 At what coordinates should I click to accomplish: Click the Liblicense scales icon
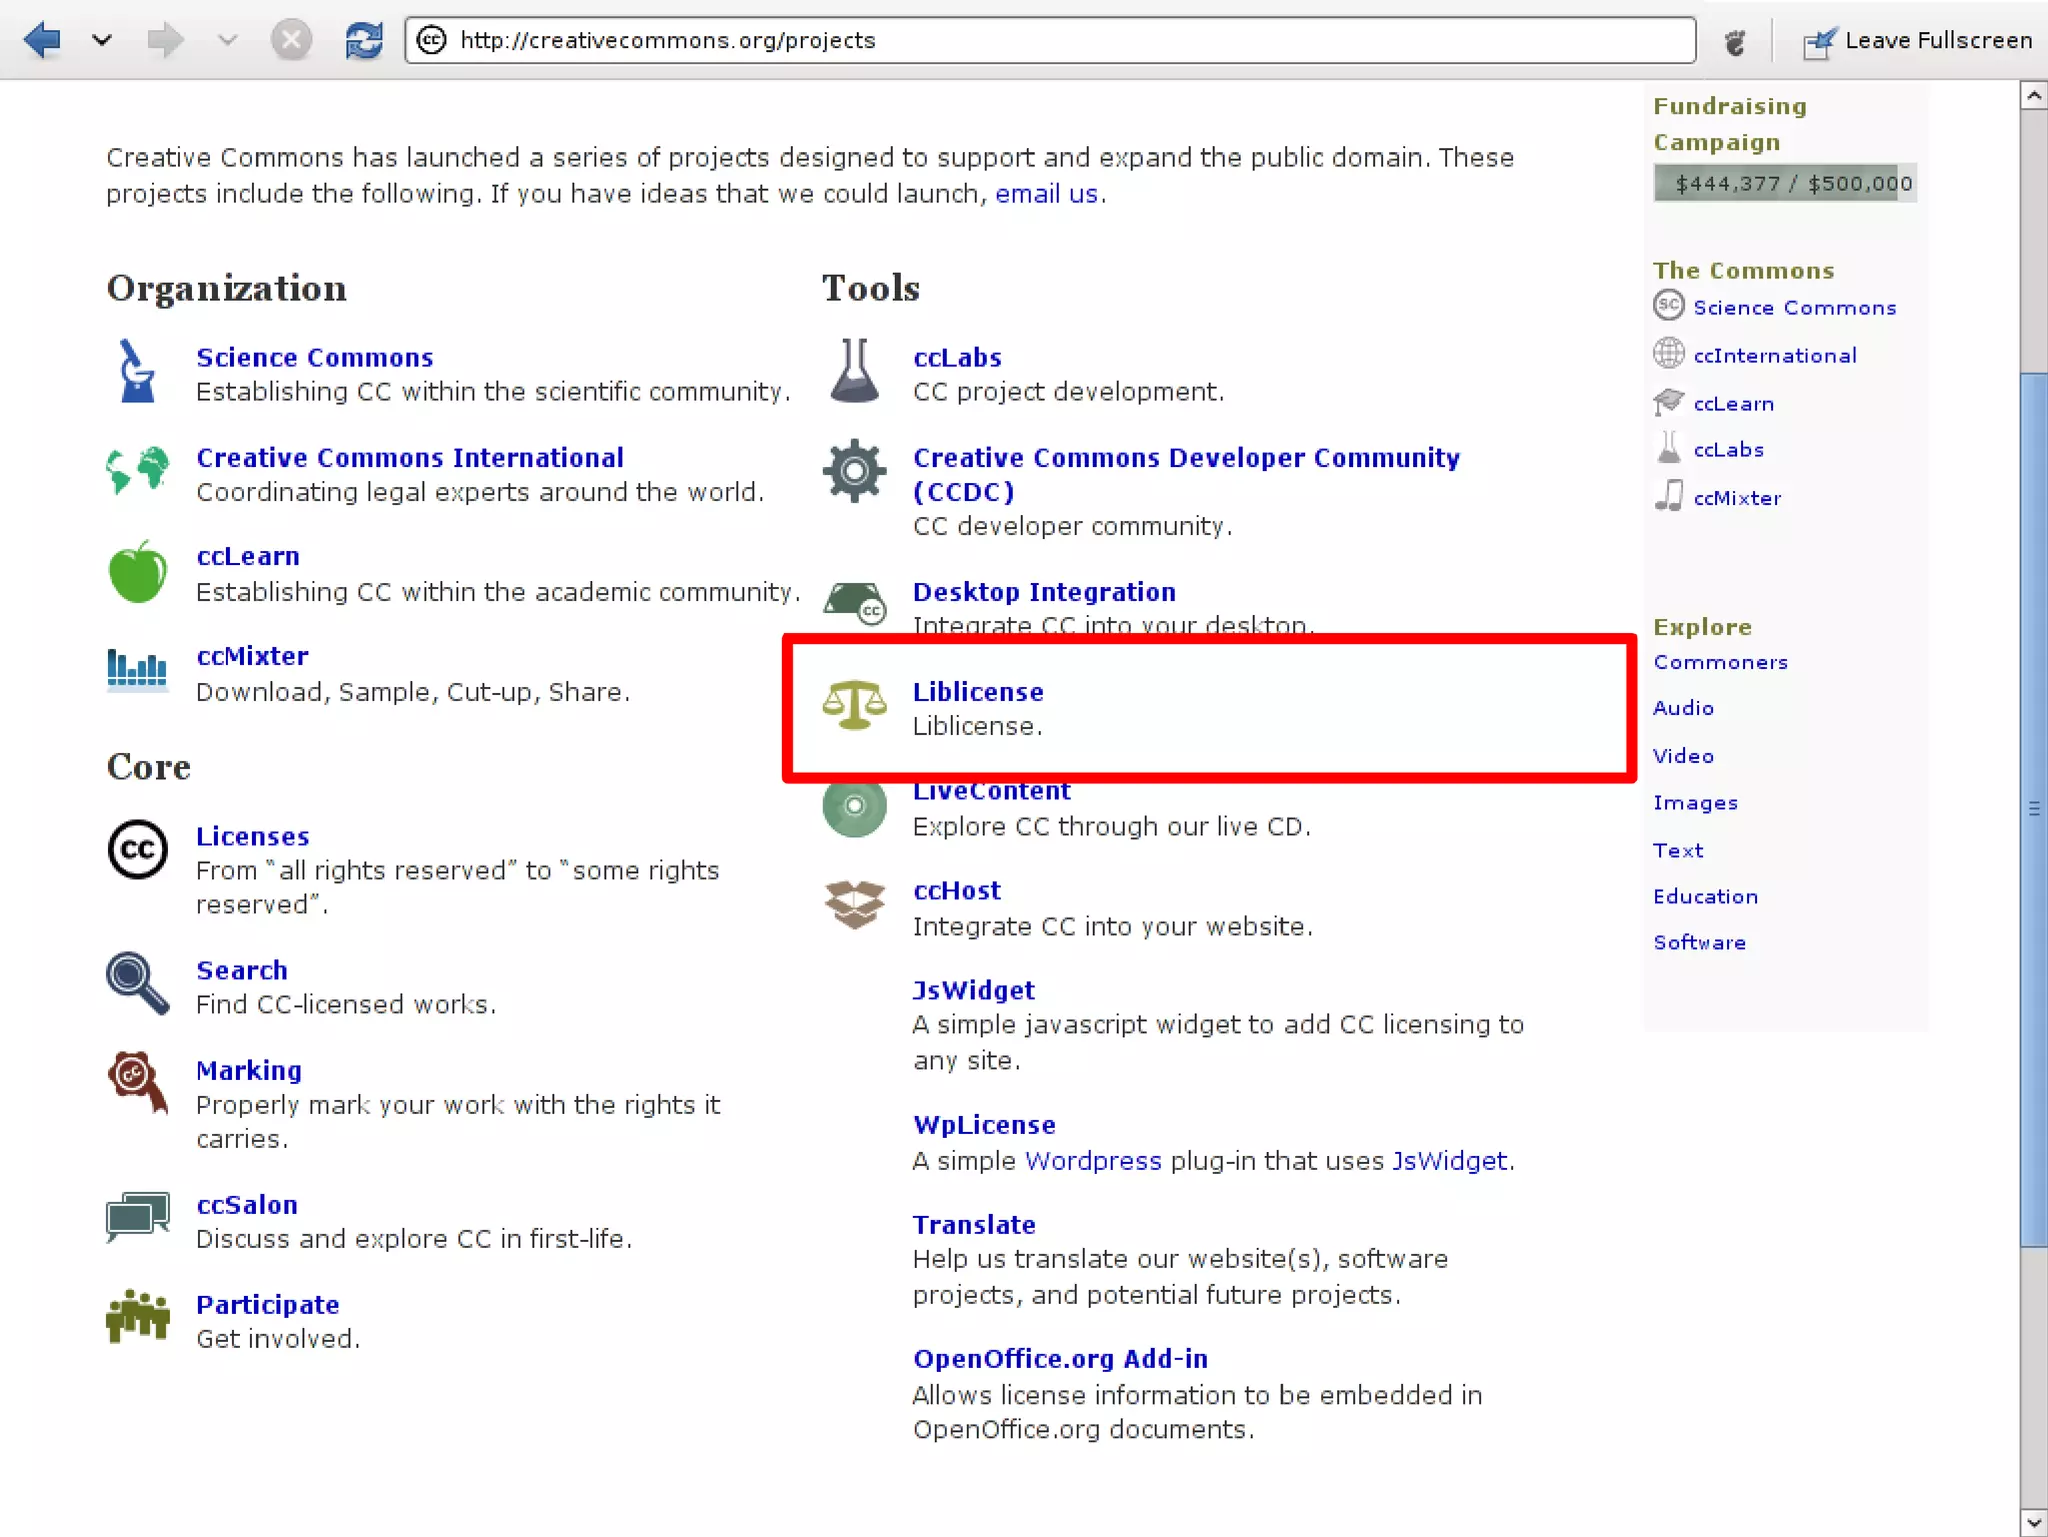[854, 706]
